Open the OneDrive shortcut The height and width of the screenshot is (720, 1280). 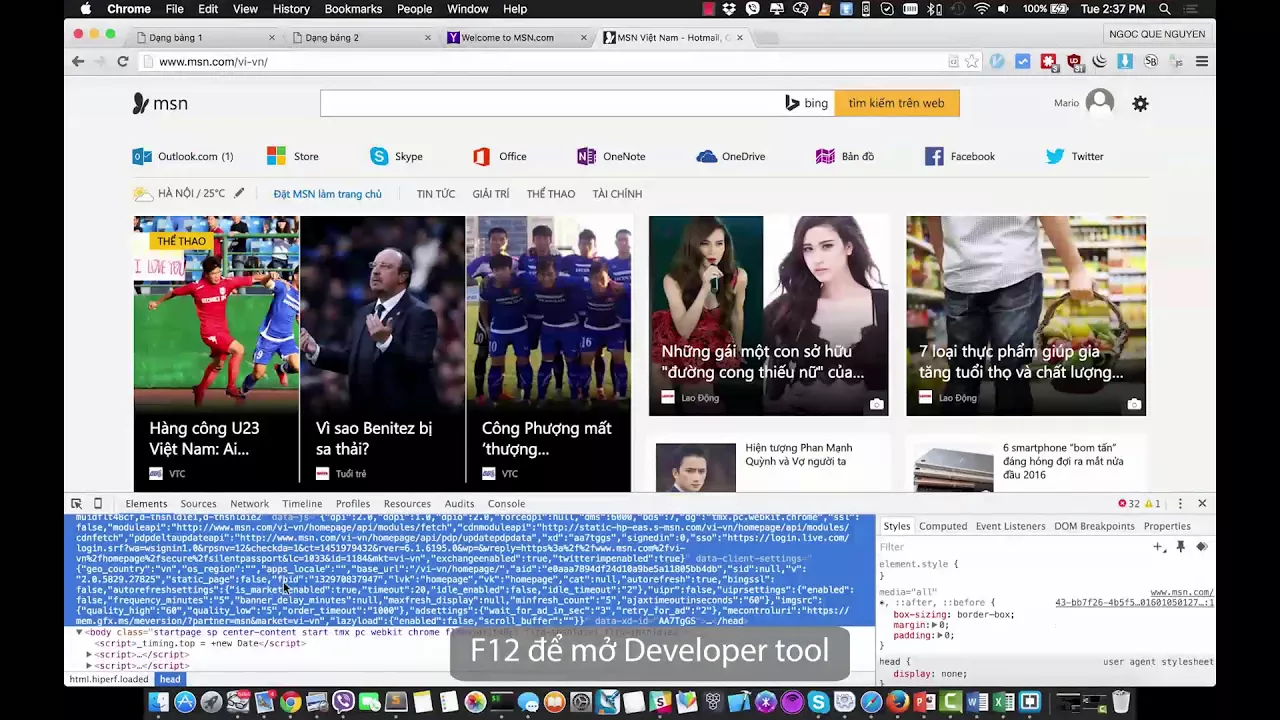(731, 156)
